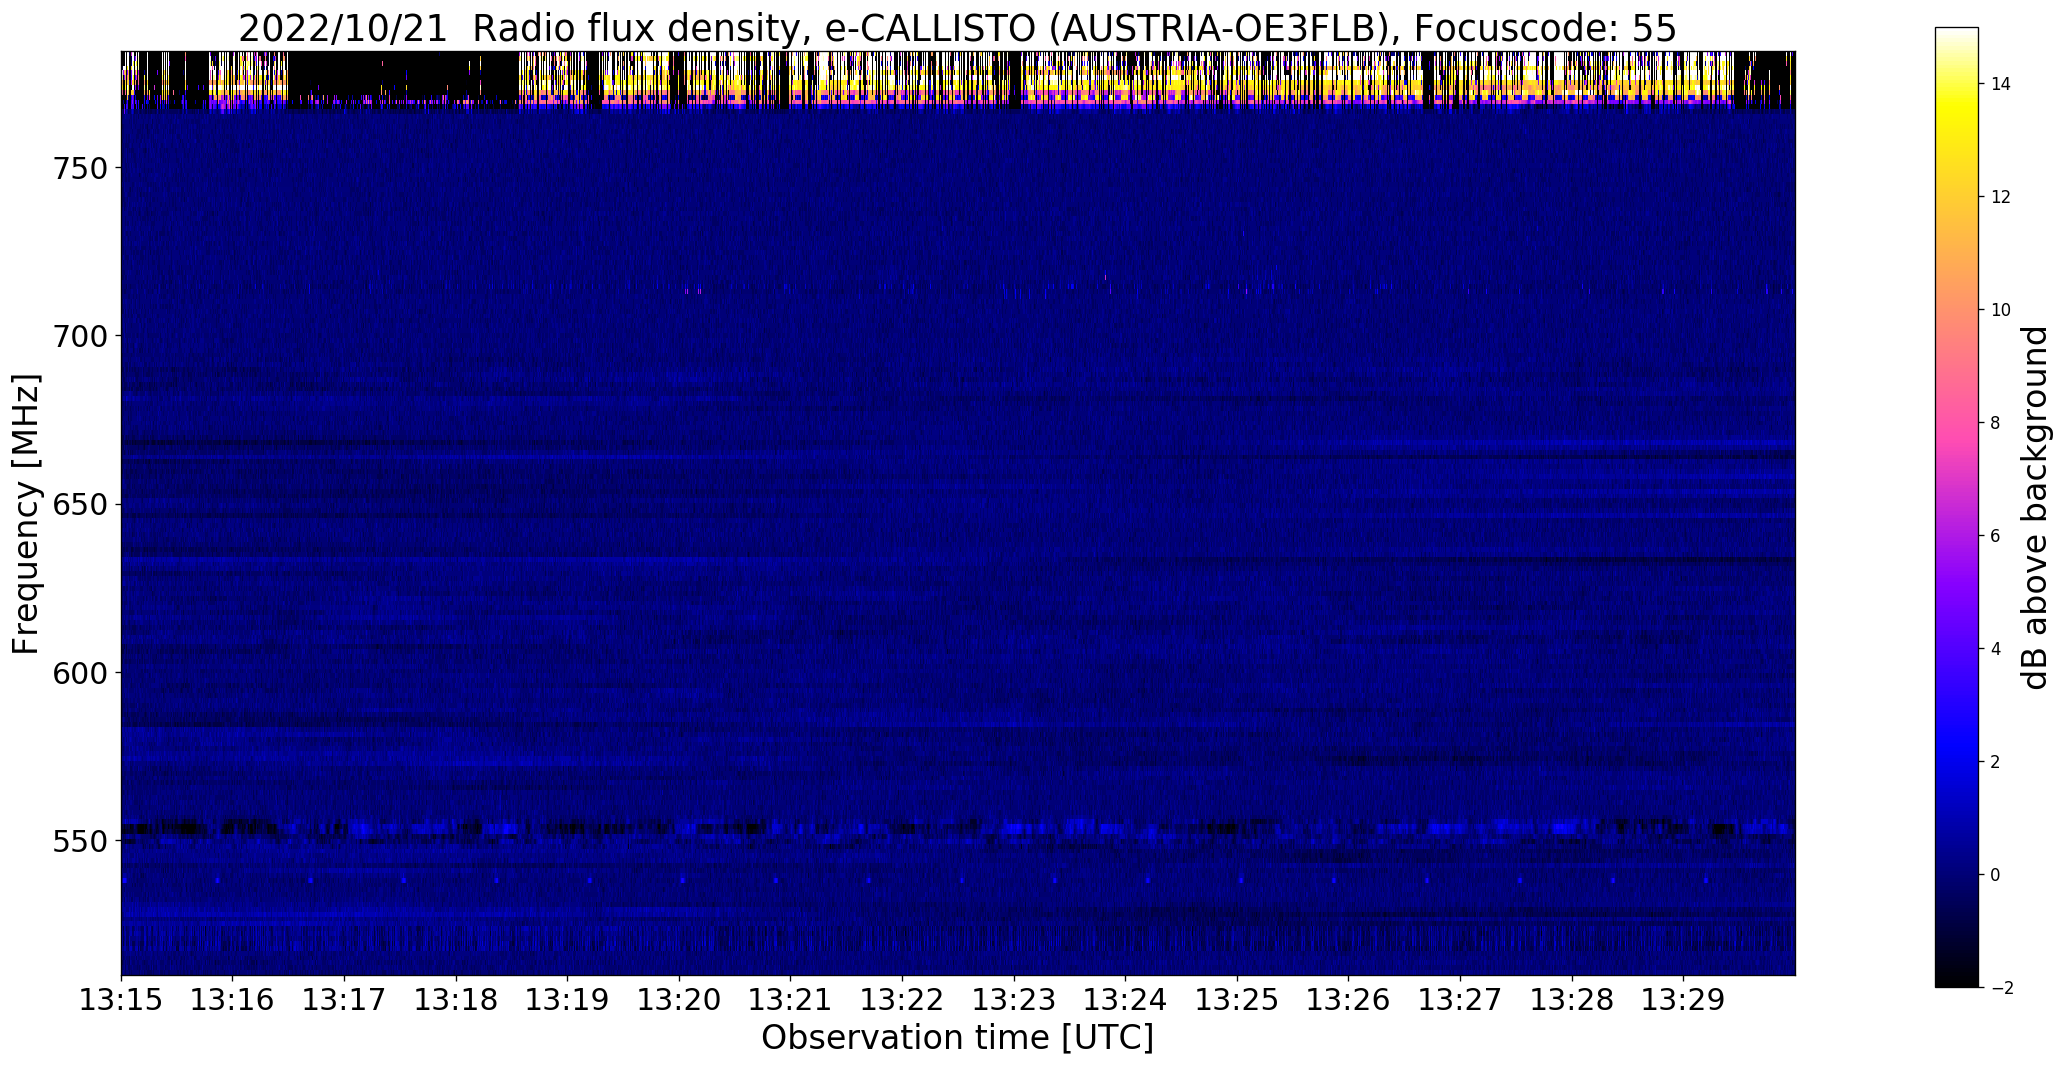Click the 'dB above background' colorbar label
The height and width of the screenshot is (1067, 2066).
pyautogui.click(x=2036, y=508)
